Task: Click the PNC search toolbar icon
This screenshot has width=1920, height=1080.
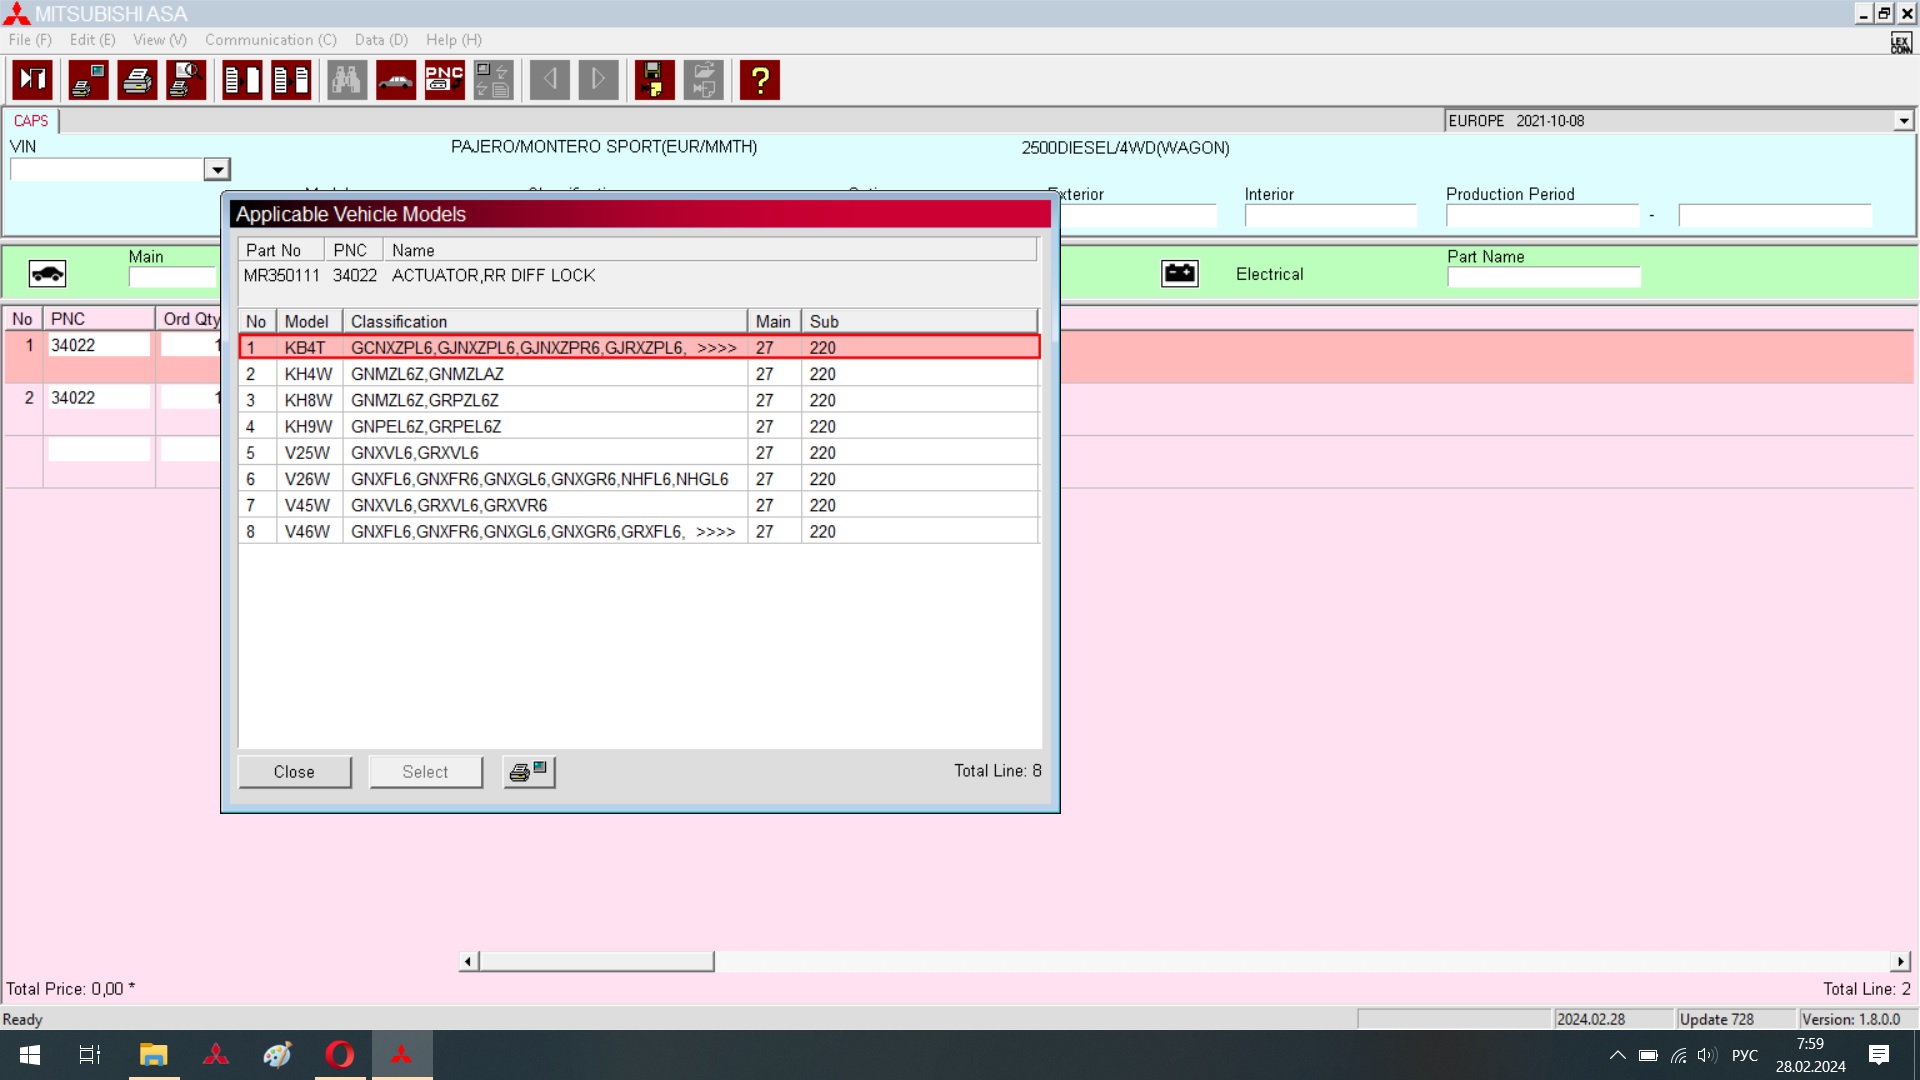Action: 444,80
